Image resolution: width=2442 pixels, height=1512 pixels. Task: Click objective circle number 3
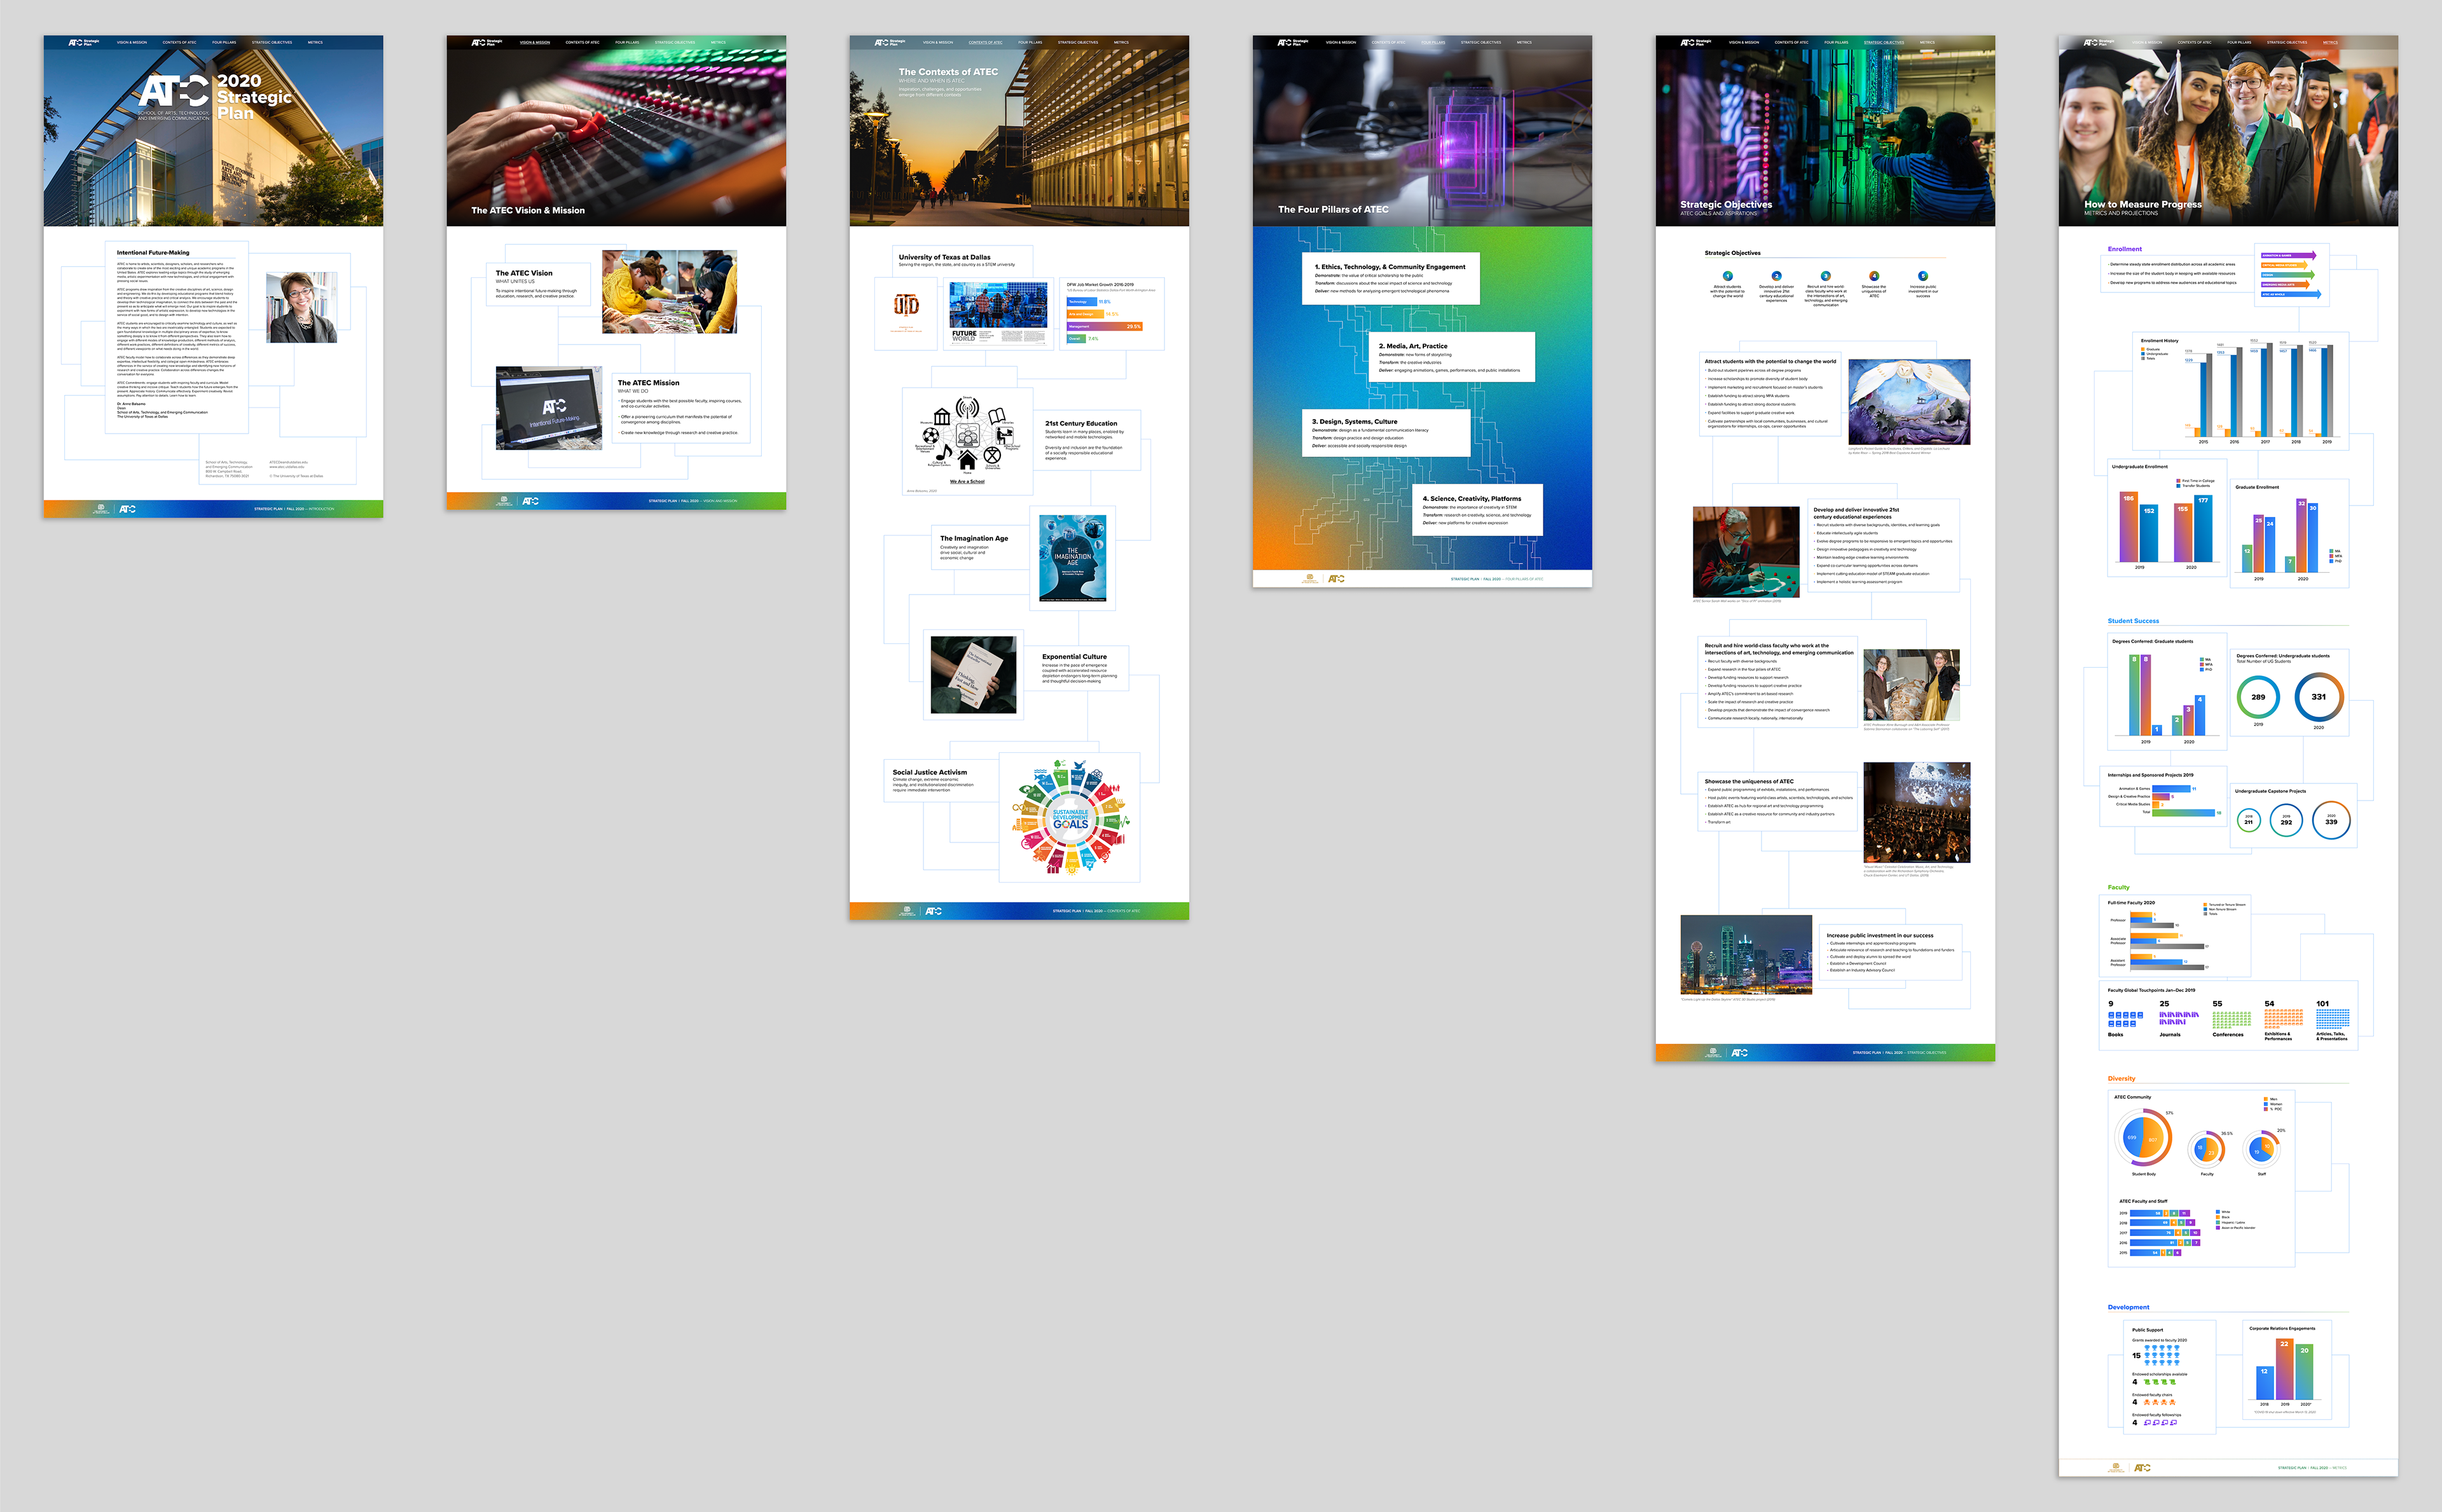point(1825,276)
